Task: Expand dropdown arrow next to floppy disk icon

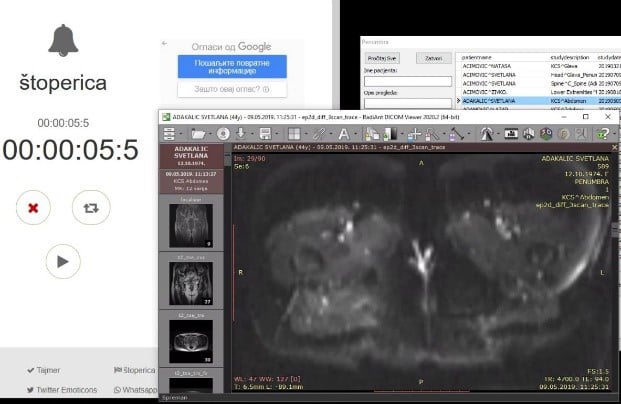Action: [x=276, y=134]
